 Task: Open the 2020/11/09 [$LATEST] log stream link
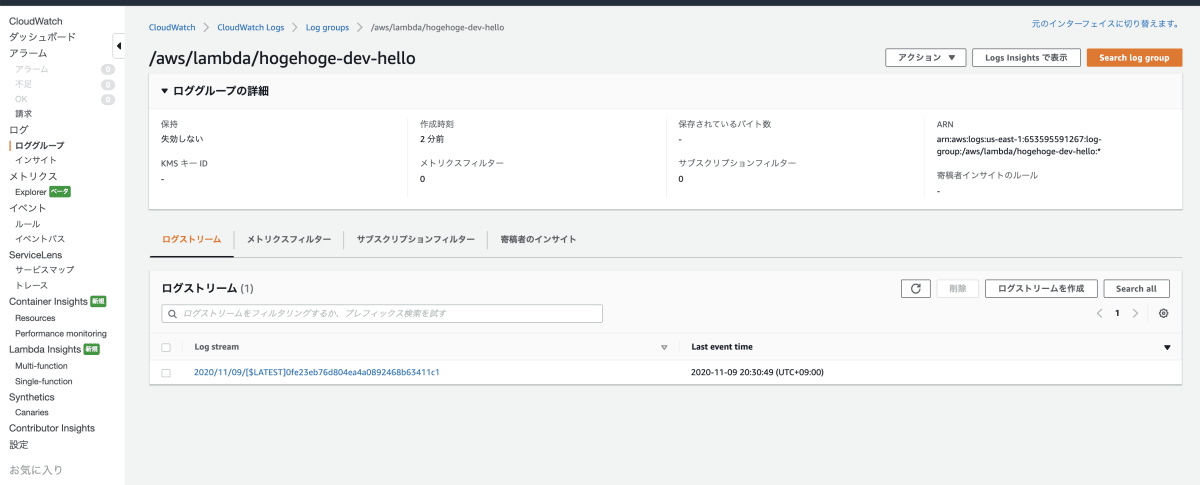(317, 372)
